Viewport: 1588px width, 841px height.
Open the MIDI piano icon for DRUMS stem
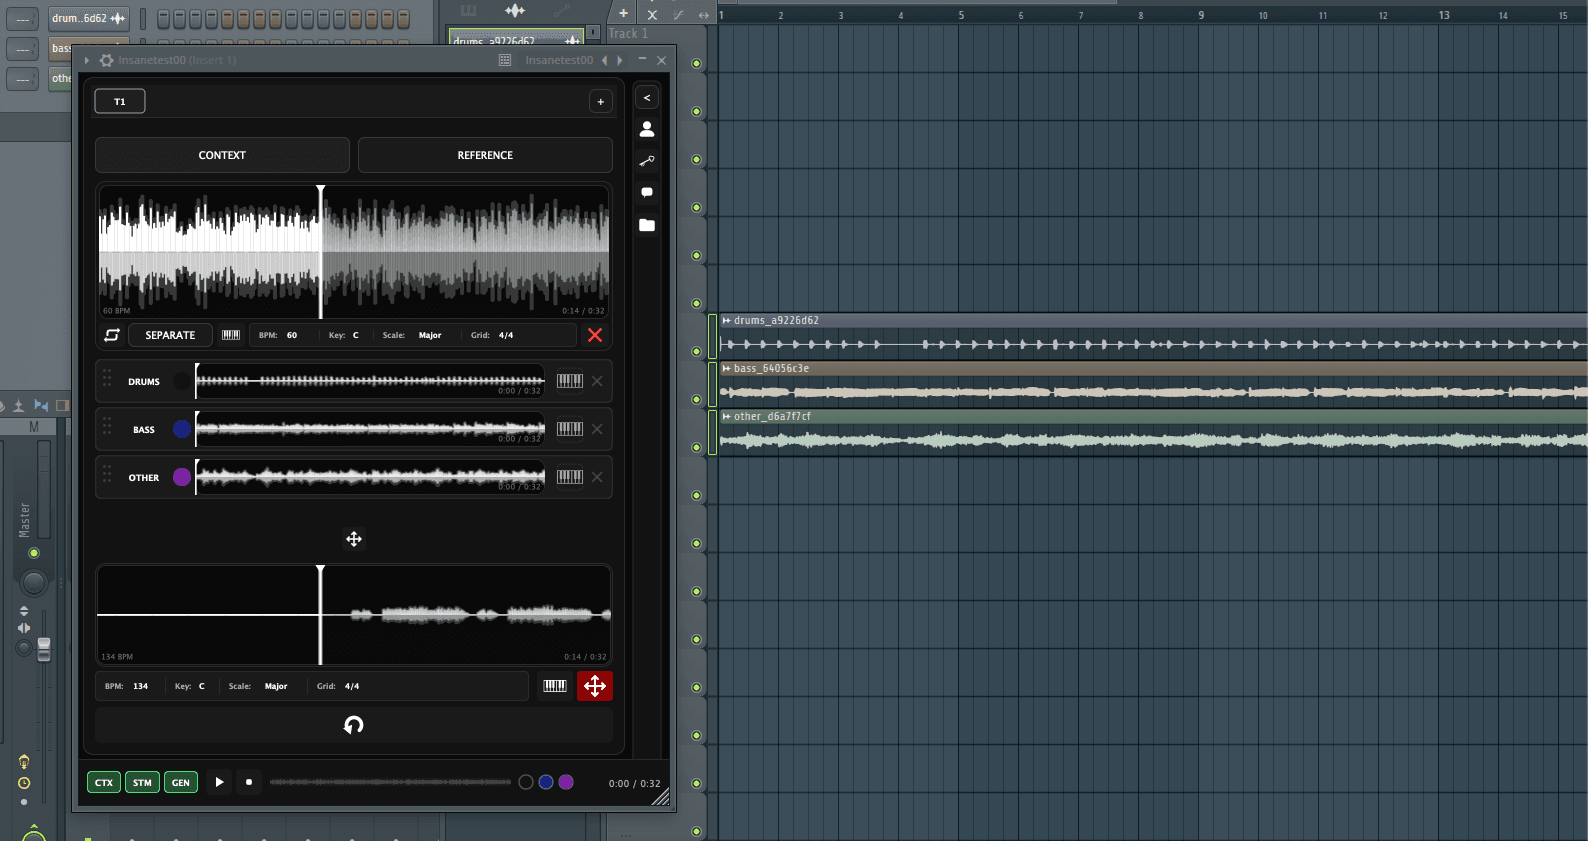[570, 381]
